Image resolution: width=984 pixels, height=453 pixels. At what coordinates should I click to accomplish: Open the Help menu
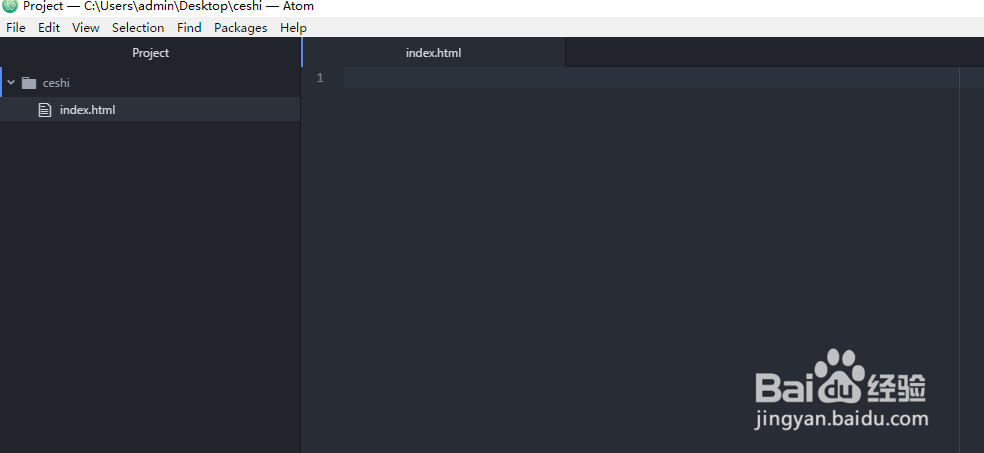coord(293,28)
